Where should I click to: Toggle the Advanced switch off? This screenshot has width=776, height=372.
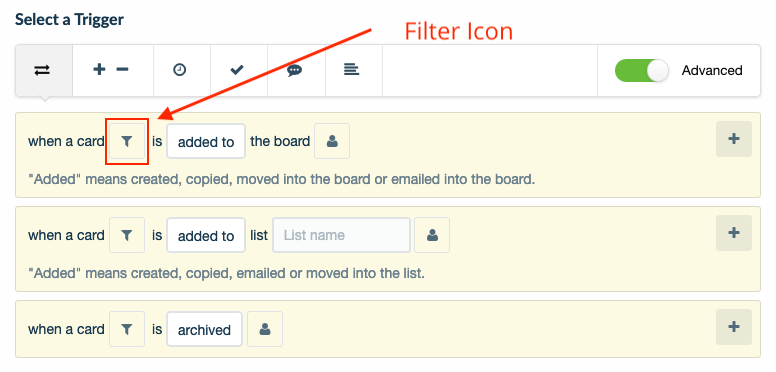(x=641, y=70)
